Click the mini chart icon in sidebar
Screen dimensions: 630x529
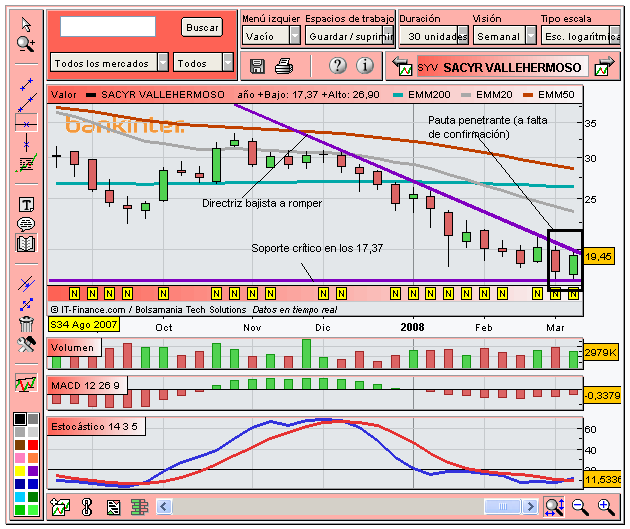coord(26,382)
